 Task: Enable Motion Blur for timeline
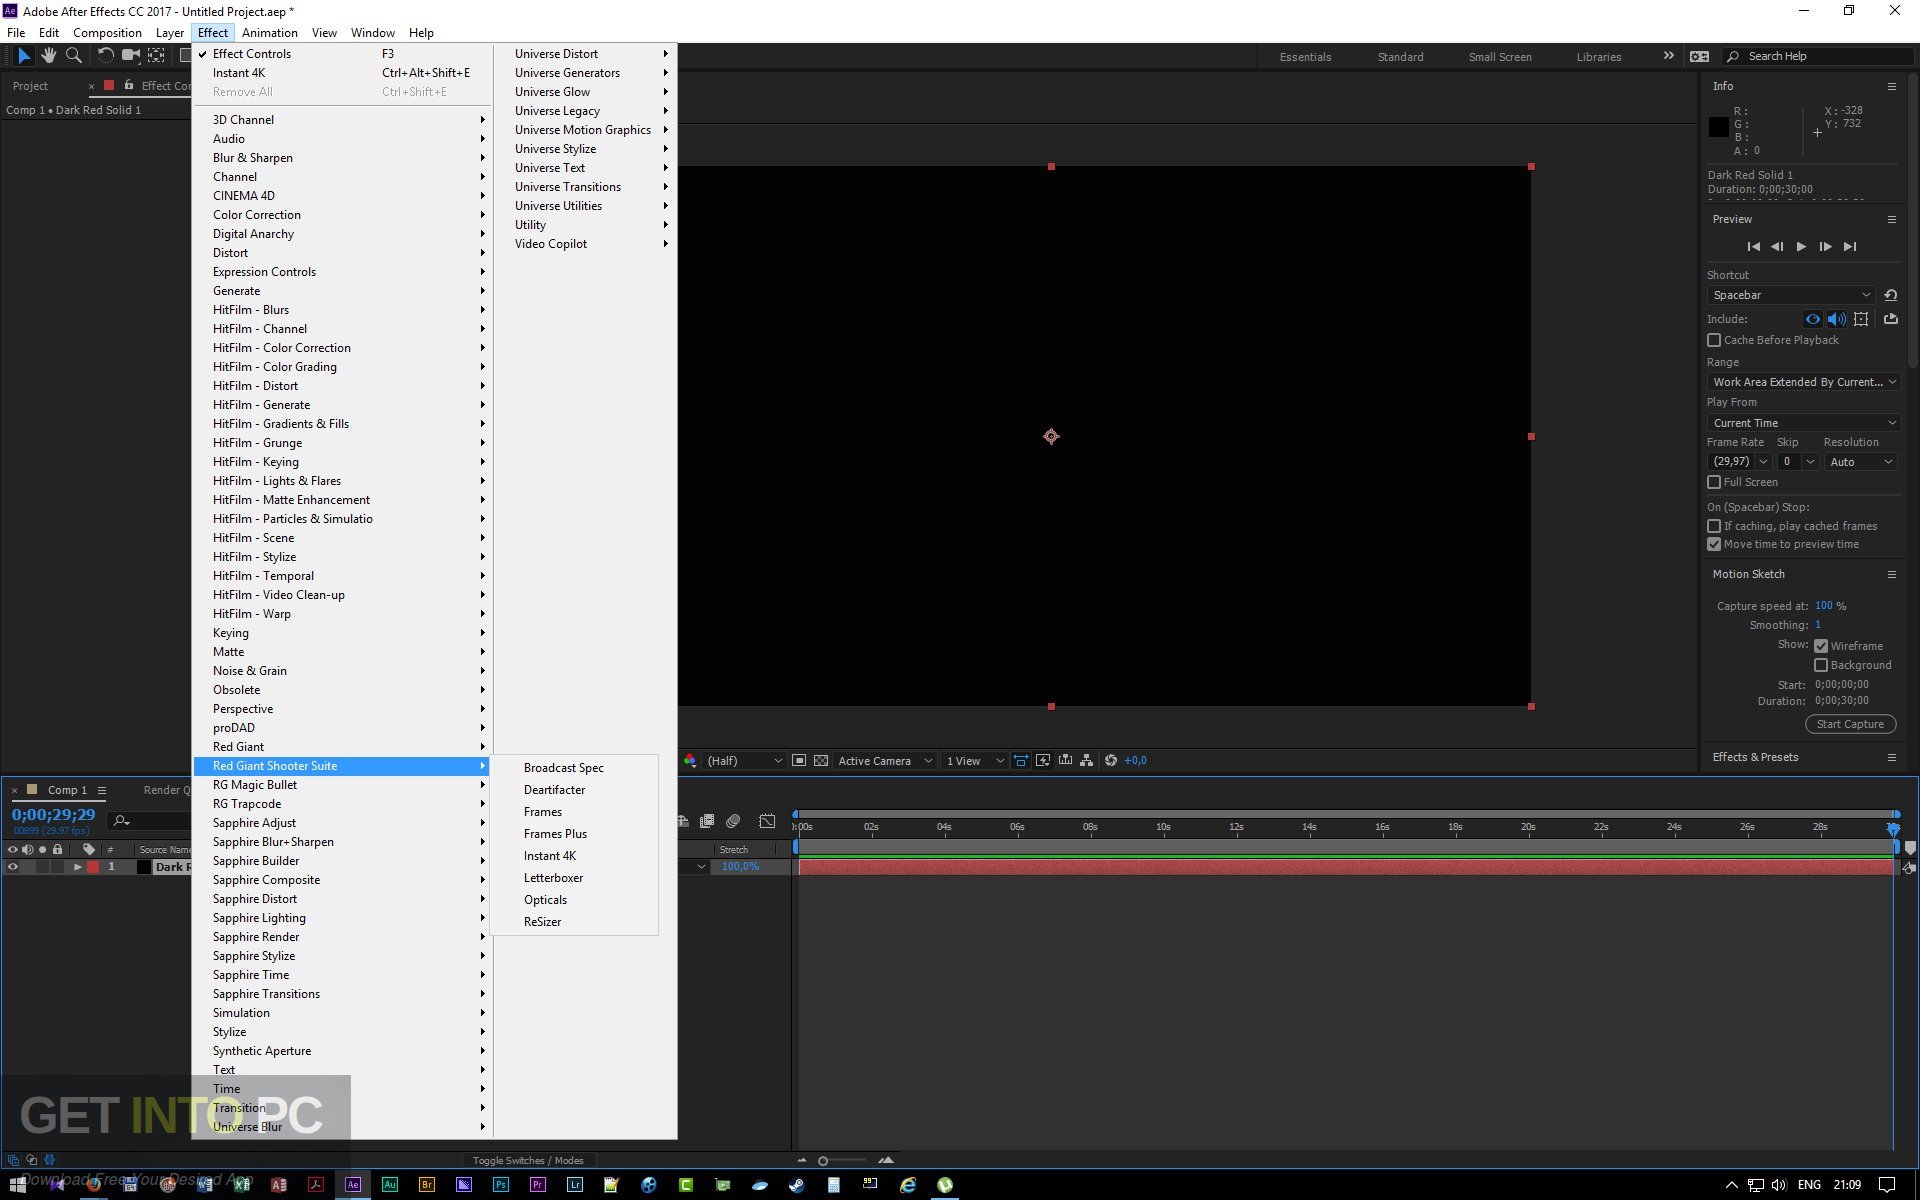[x=733, y=821]
